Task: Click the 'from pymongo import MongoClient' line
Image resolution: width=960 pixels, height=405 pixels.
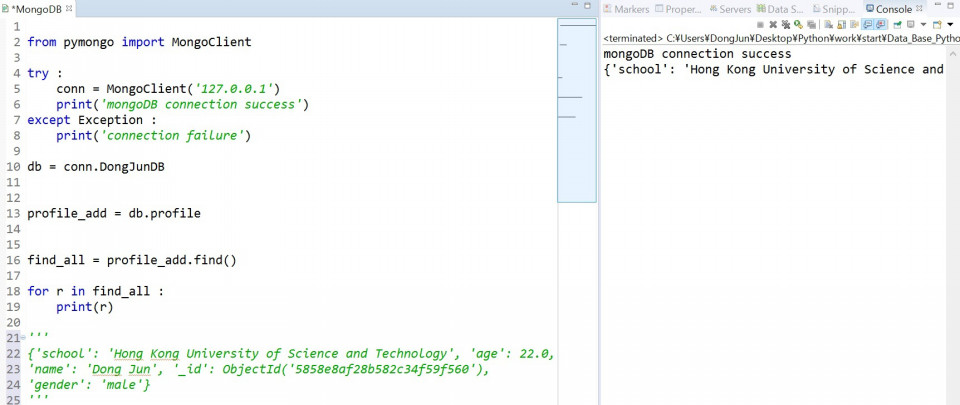Action: coord(139,42)
